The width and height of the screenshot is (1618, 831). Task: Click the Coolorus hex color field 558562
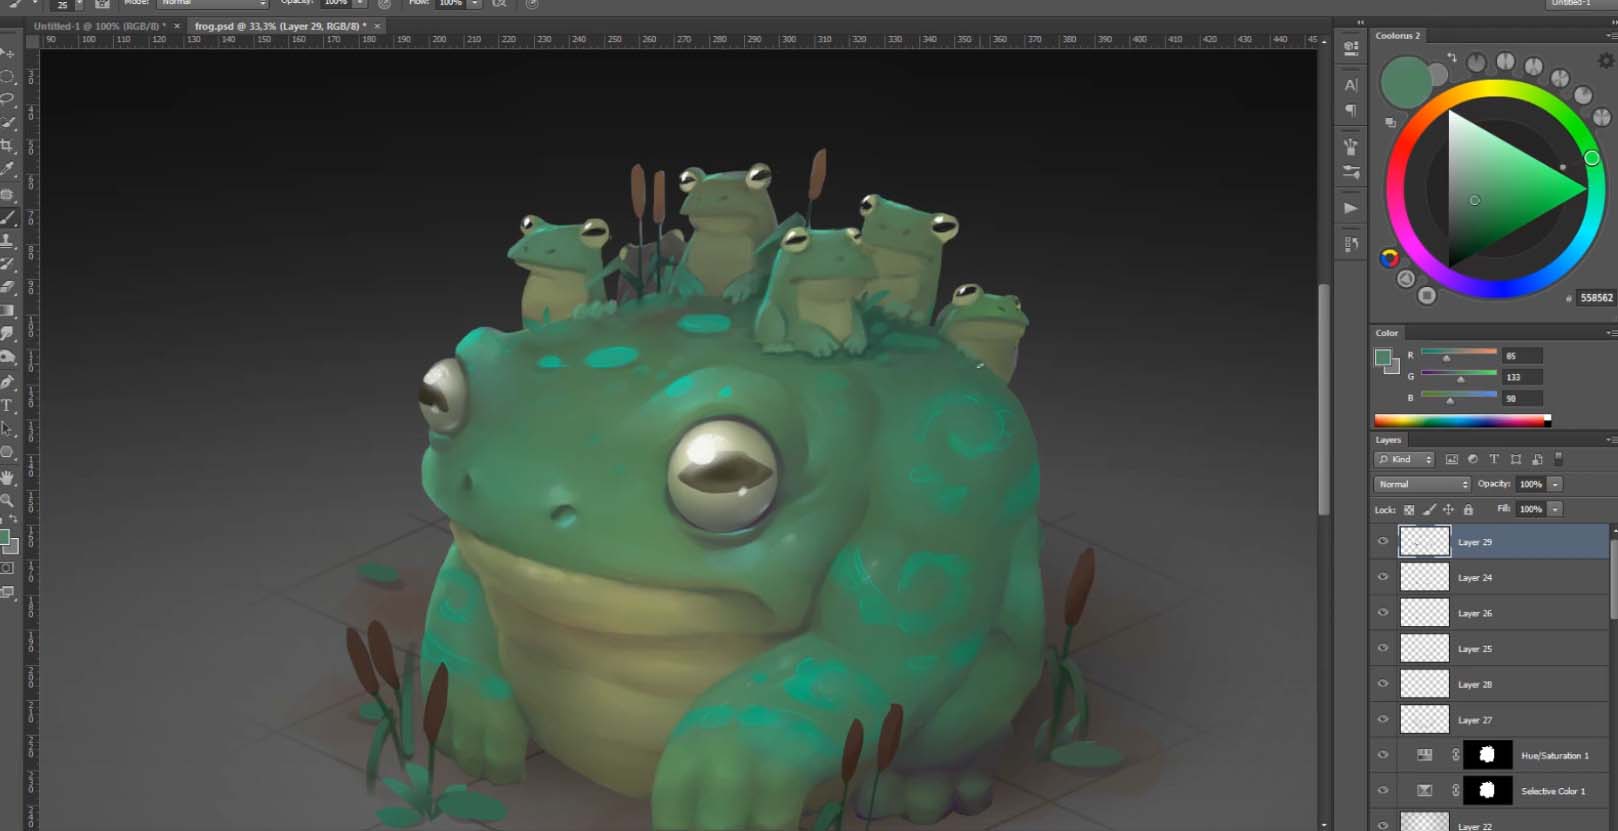pyautogui.click(x=1596, y=297)
